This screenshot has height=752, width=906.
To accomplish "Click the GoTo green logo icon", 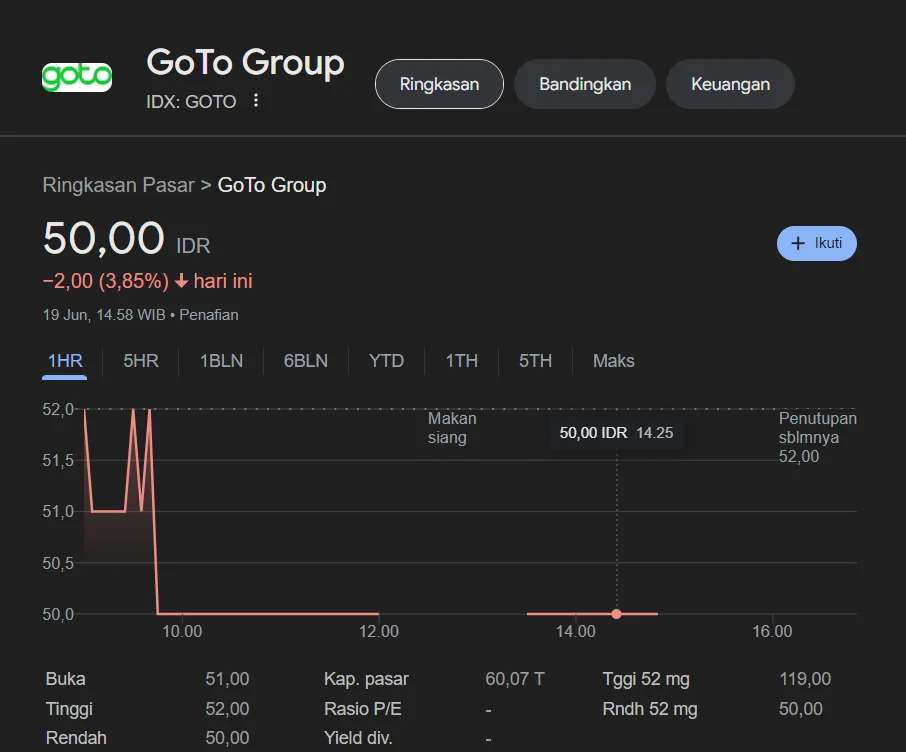I will click(77, 77).
